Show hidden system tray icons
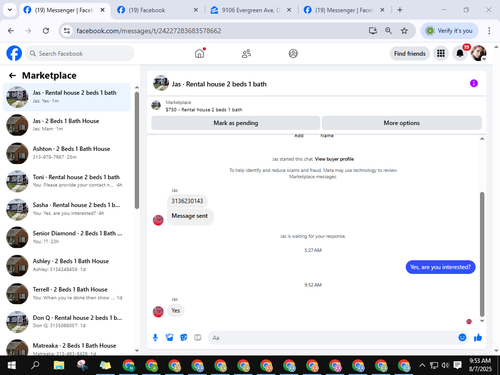The width and height of the screenshot is (500, 375). [422, 365]
